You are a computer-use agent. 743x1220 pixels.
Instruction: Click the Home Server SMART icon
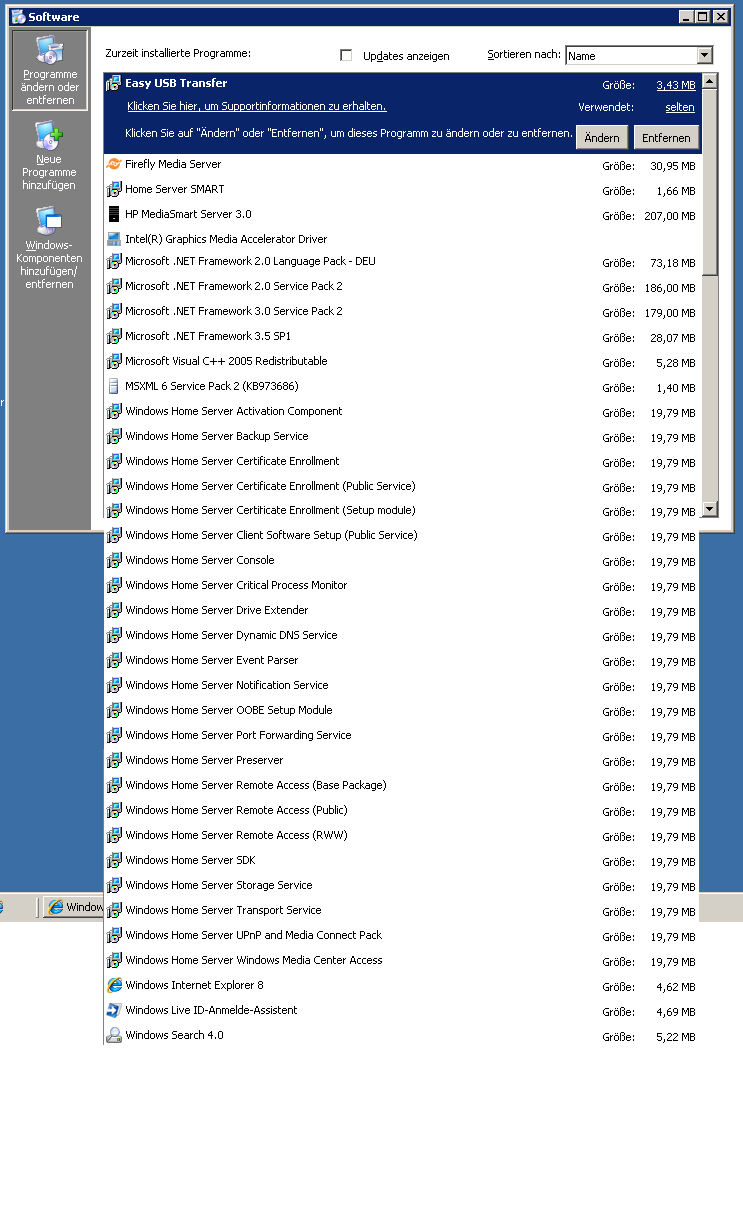pyautogui.click(x=114, y=189)
